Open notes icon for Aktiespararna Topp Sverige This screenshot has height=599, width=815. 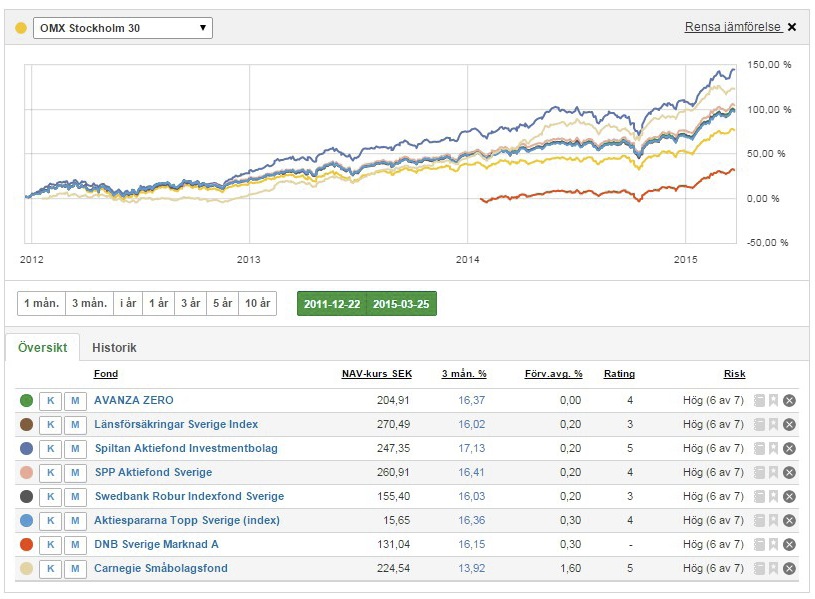pyautogui.click(x=759, y=521)
